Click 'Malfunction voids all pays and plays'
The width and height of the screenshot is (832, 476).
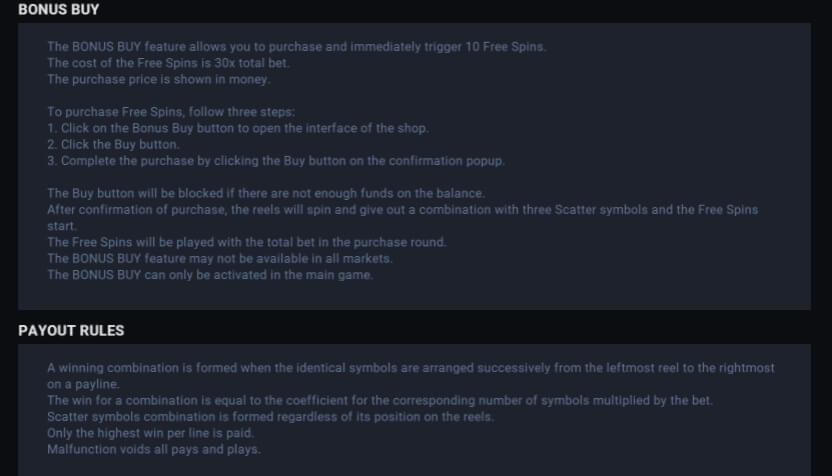[154, 449]
